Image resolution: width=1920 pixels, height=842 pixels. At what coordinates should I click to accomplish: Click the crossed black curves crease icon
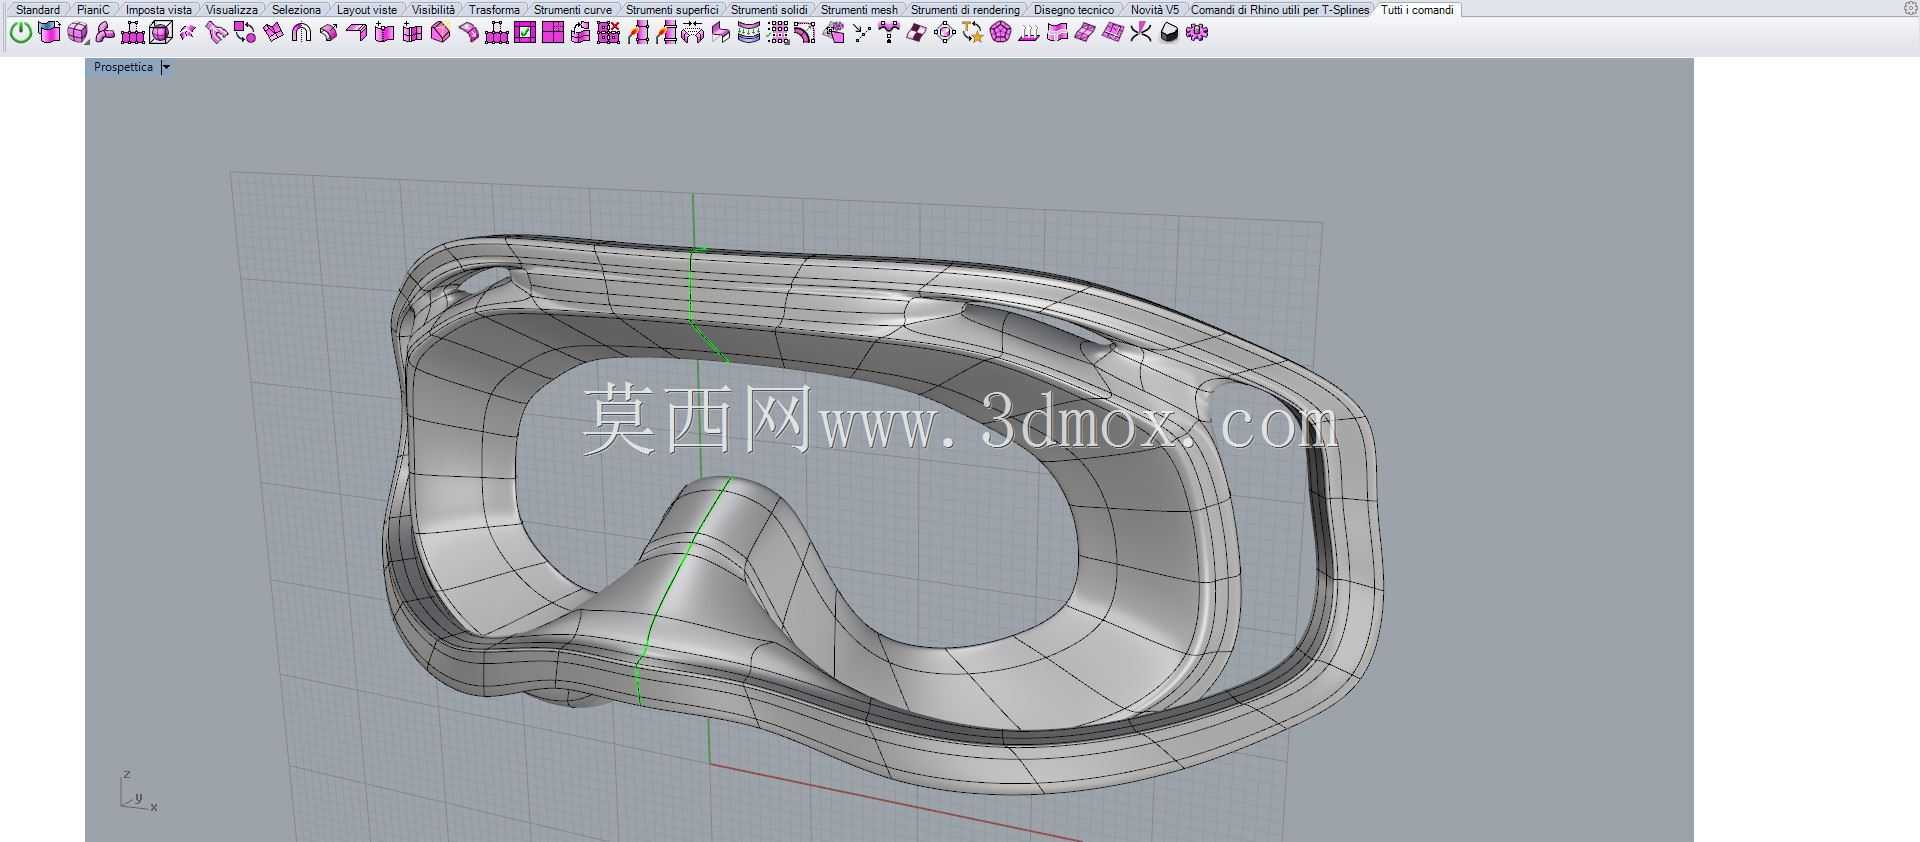[1141, 33]
